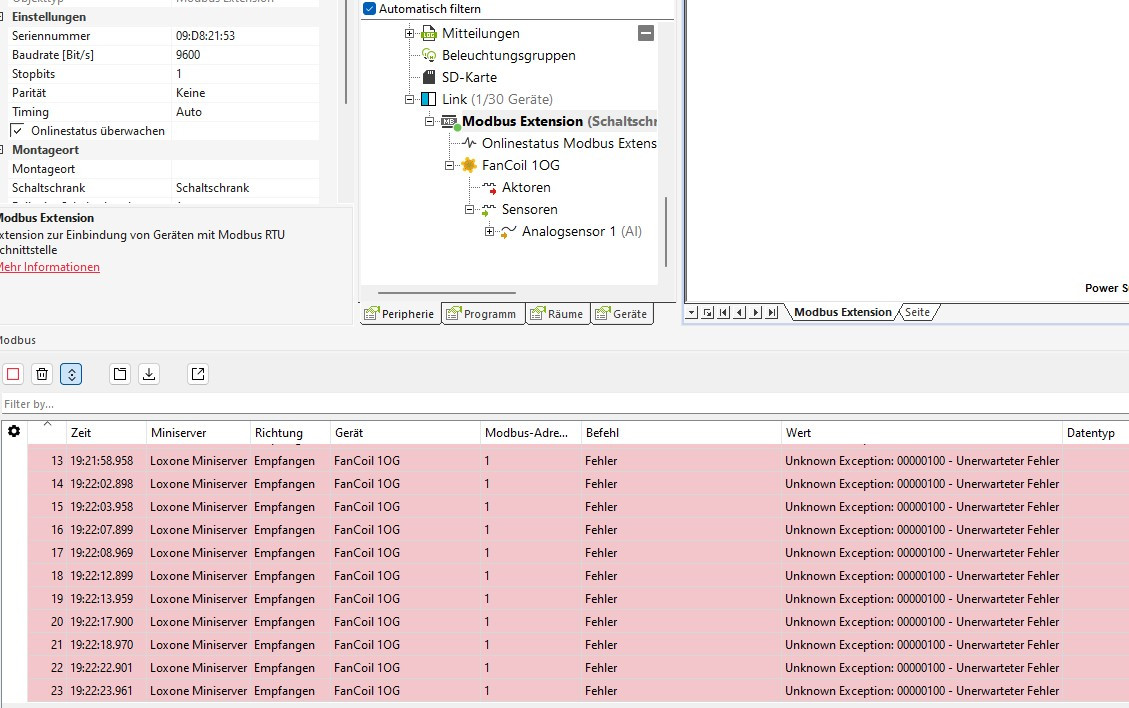This screenshot has width=1129, height=708.
Task: Expand the Analogsensor 1 tree node
Action: (x=490, y=231)
